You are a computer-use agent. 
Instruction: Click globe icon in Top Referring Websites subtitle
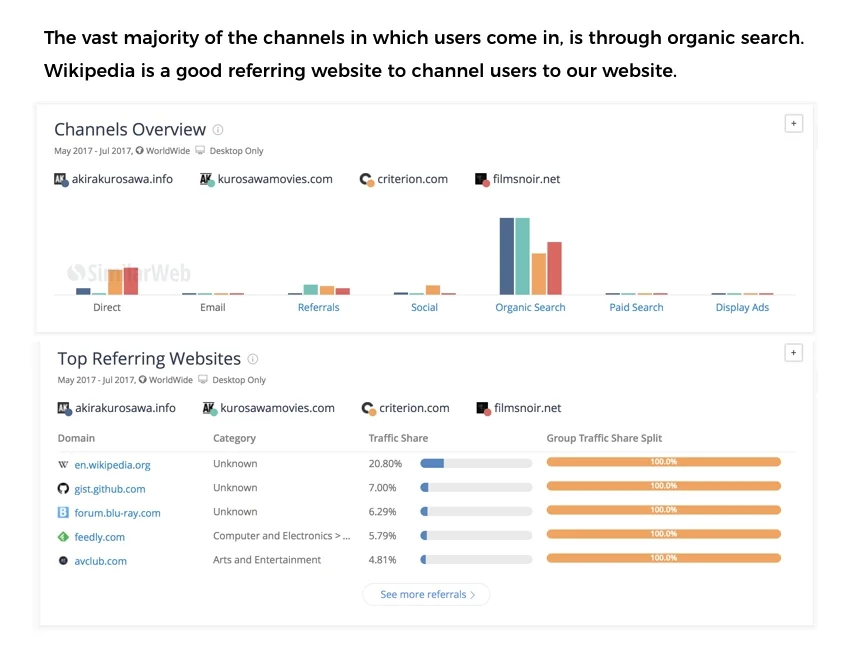coord(143,379)
